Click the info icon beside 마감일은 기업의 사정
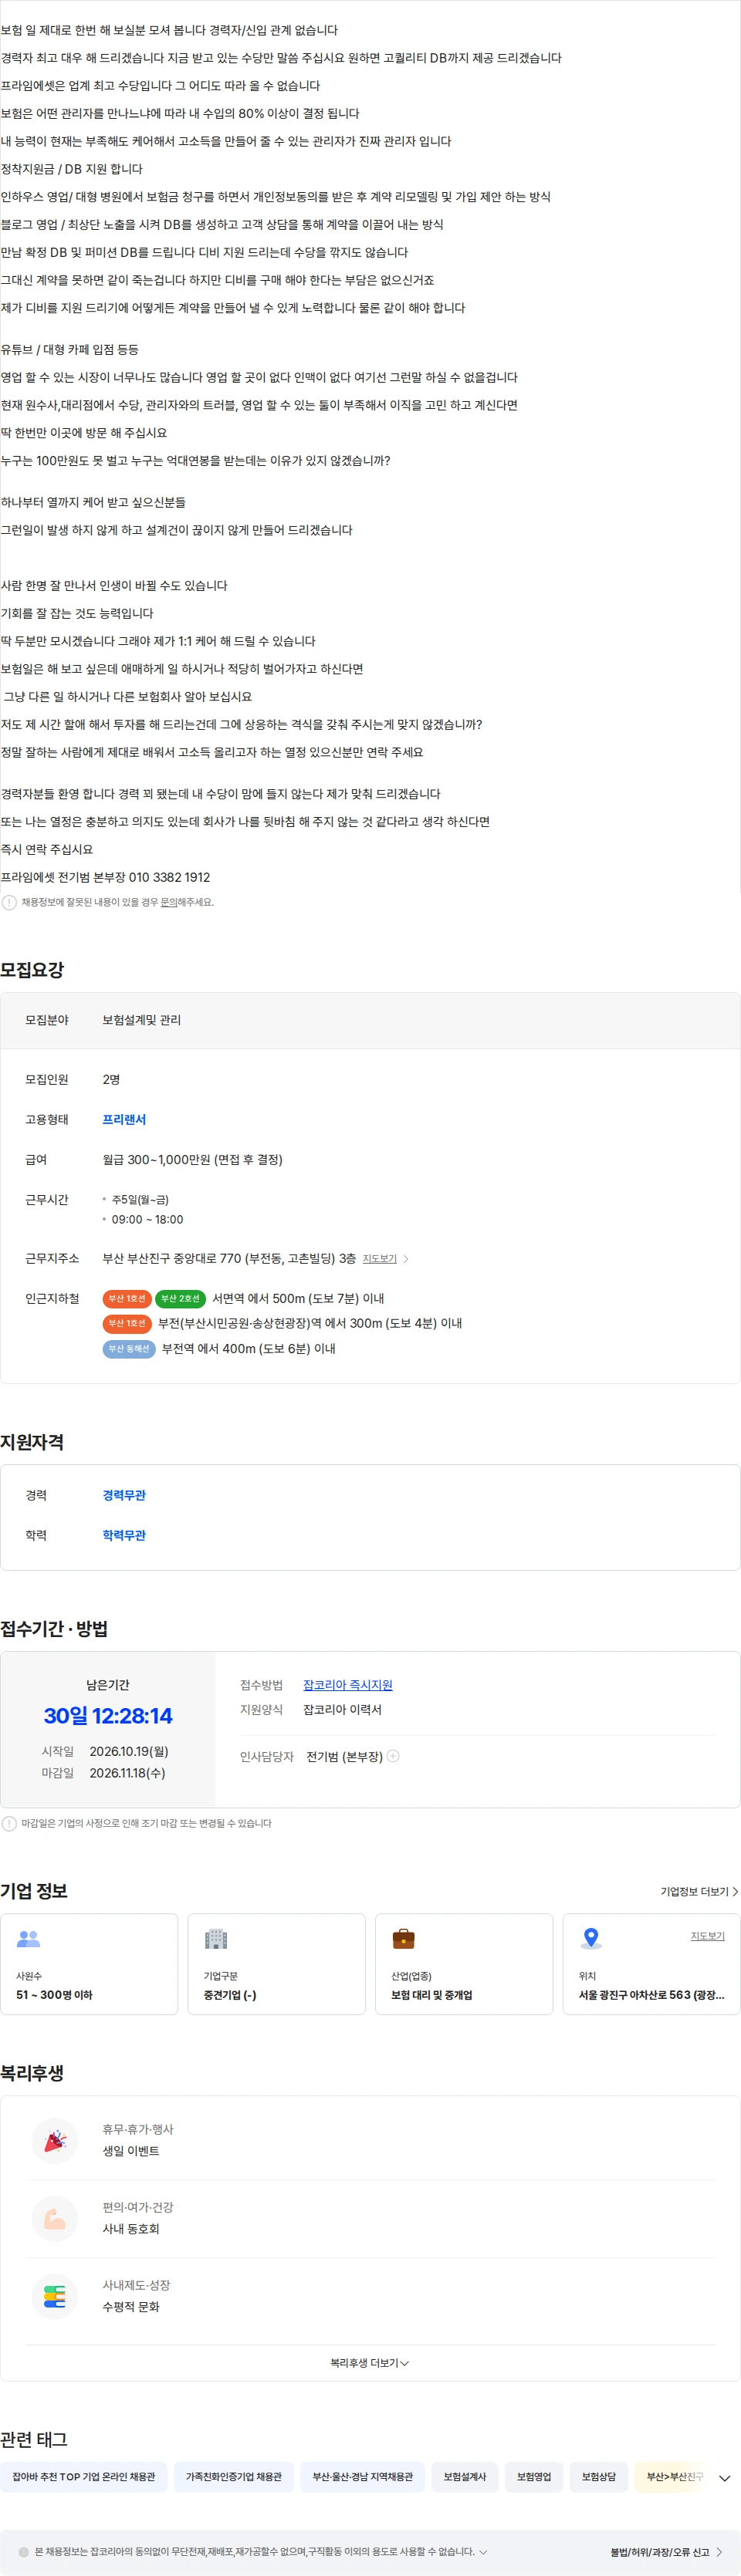This screenshot has height=2576, width=741. point(9,1823)
